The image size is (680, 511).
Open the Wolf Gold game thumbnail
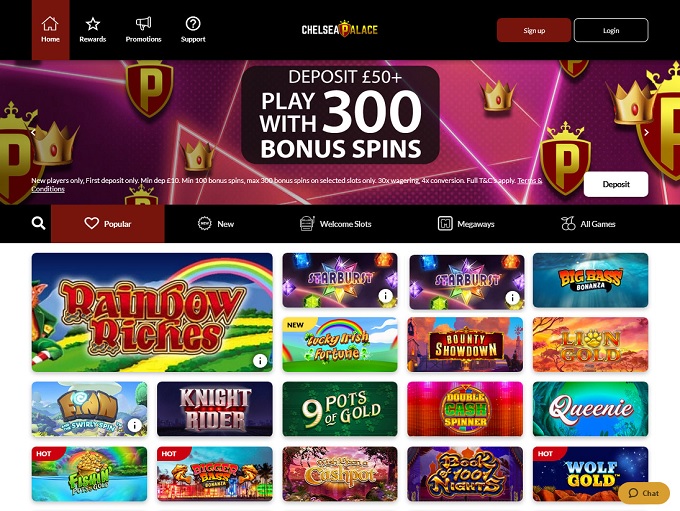pos(590,474)
